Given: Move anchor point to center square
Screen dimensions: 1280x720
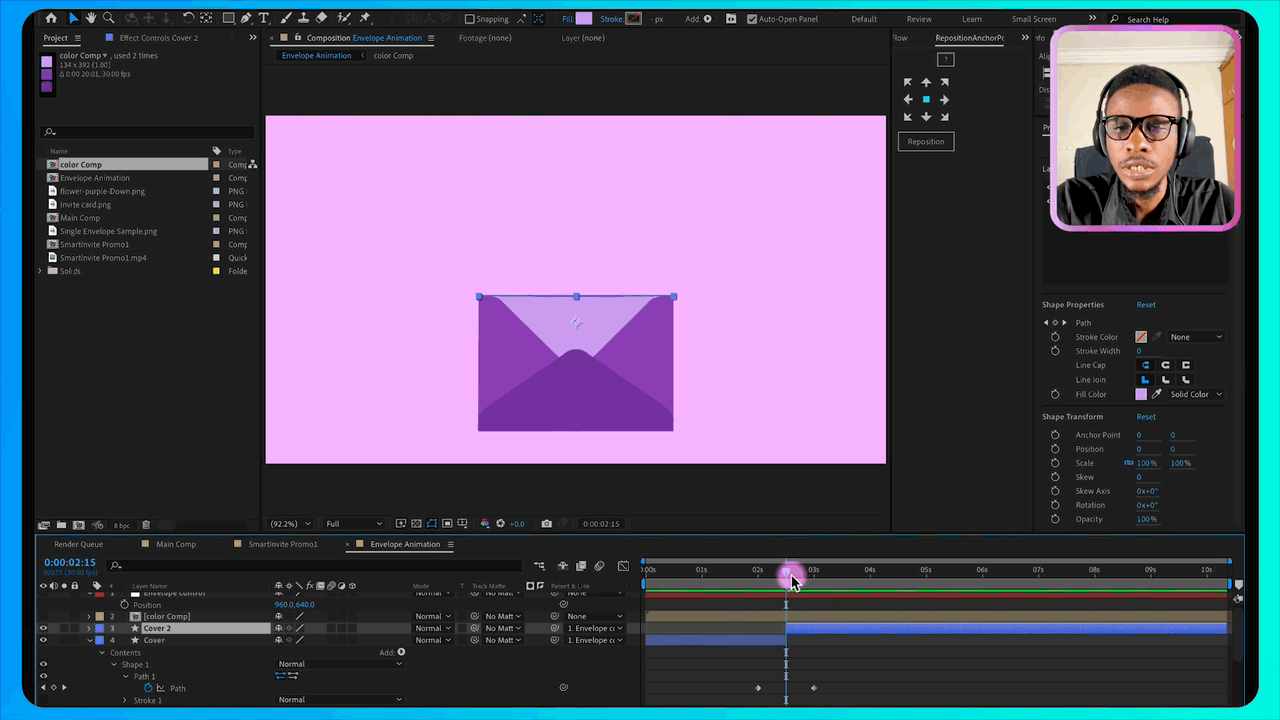Looking at the screenshot, I should (926, 99).
